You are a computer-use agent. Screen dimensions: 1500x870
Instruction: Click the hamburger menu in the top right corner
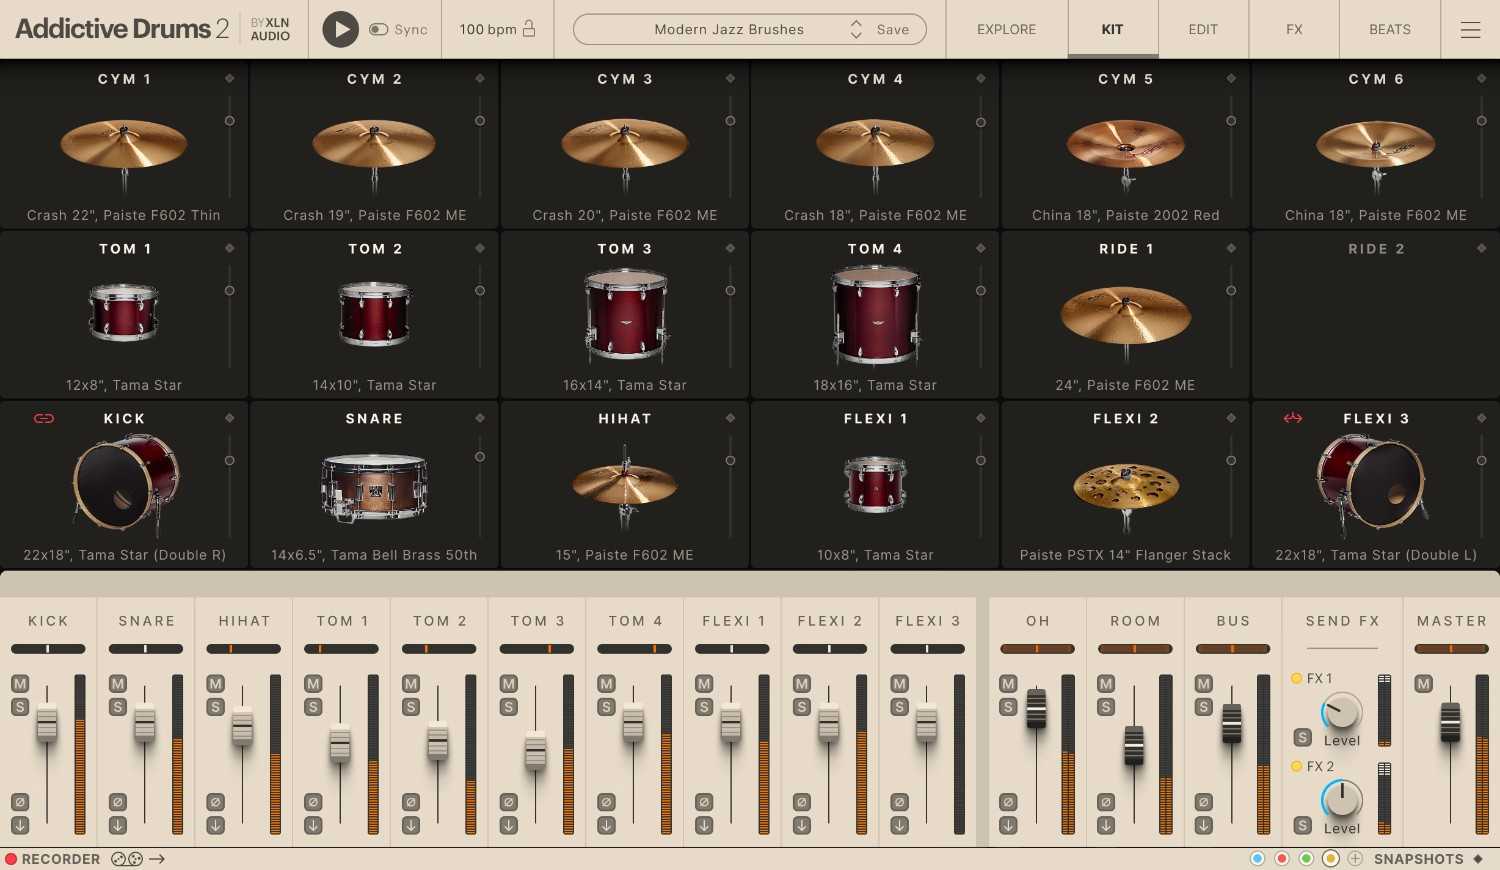(1470, 29)
